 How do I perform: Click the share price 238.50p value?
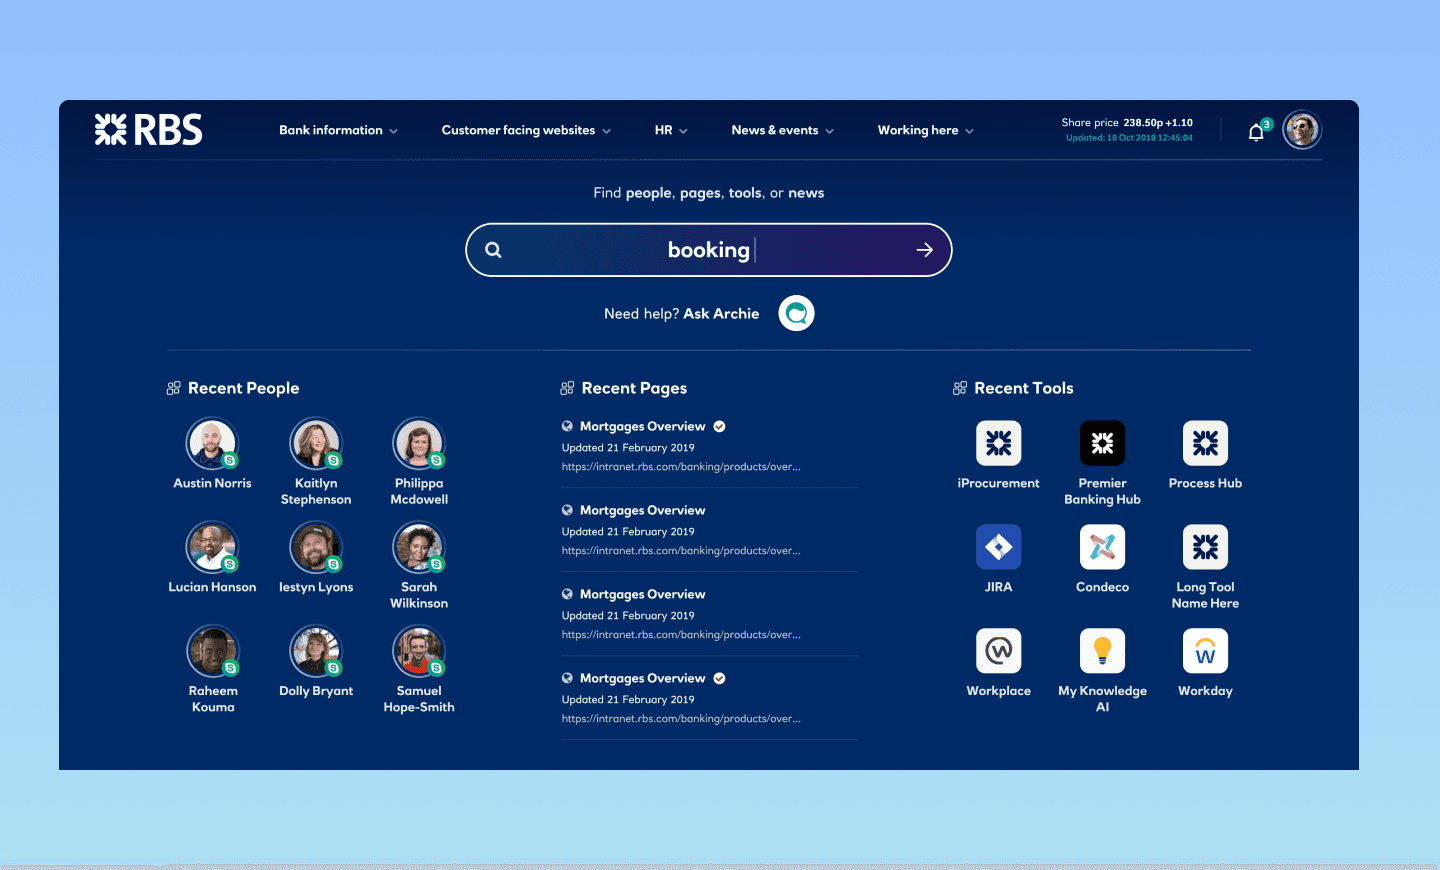point(1143,123)
